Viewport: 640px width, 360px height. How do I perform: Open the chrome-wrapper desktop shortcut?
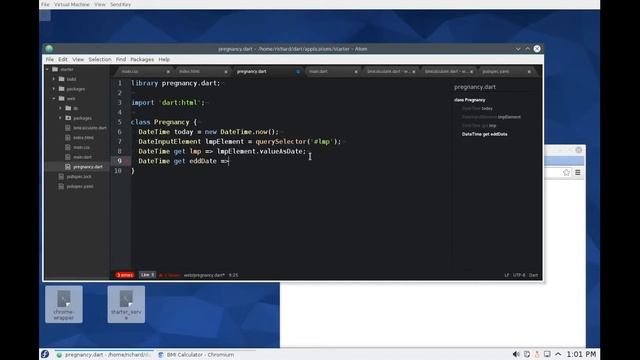click(64, 304)
